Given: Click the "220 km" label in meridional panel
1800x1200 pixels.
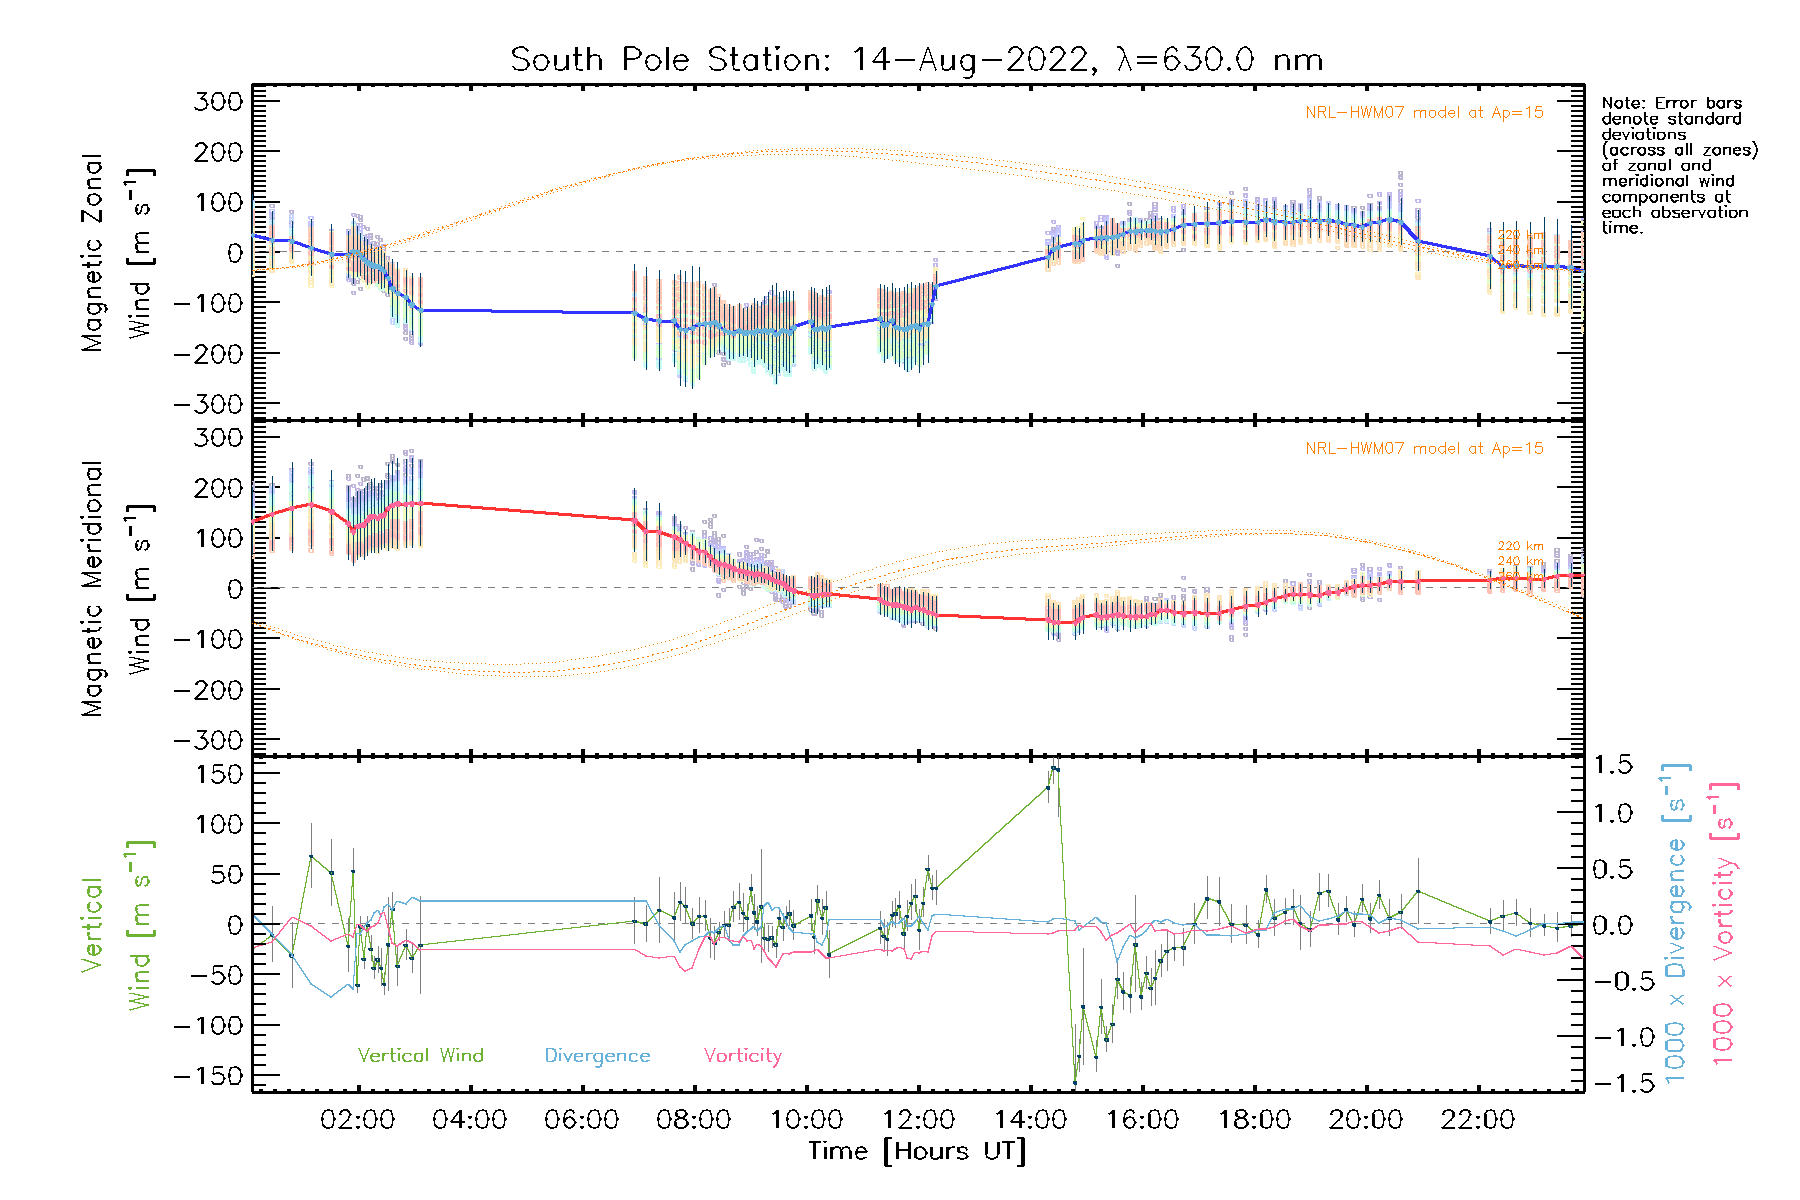Looking at the screenshot, I should coord(1520,546).
